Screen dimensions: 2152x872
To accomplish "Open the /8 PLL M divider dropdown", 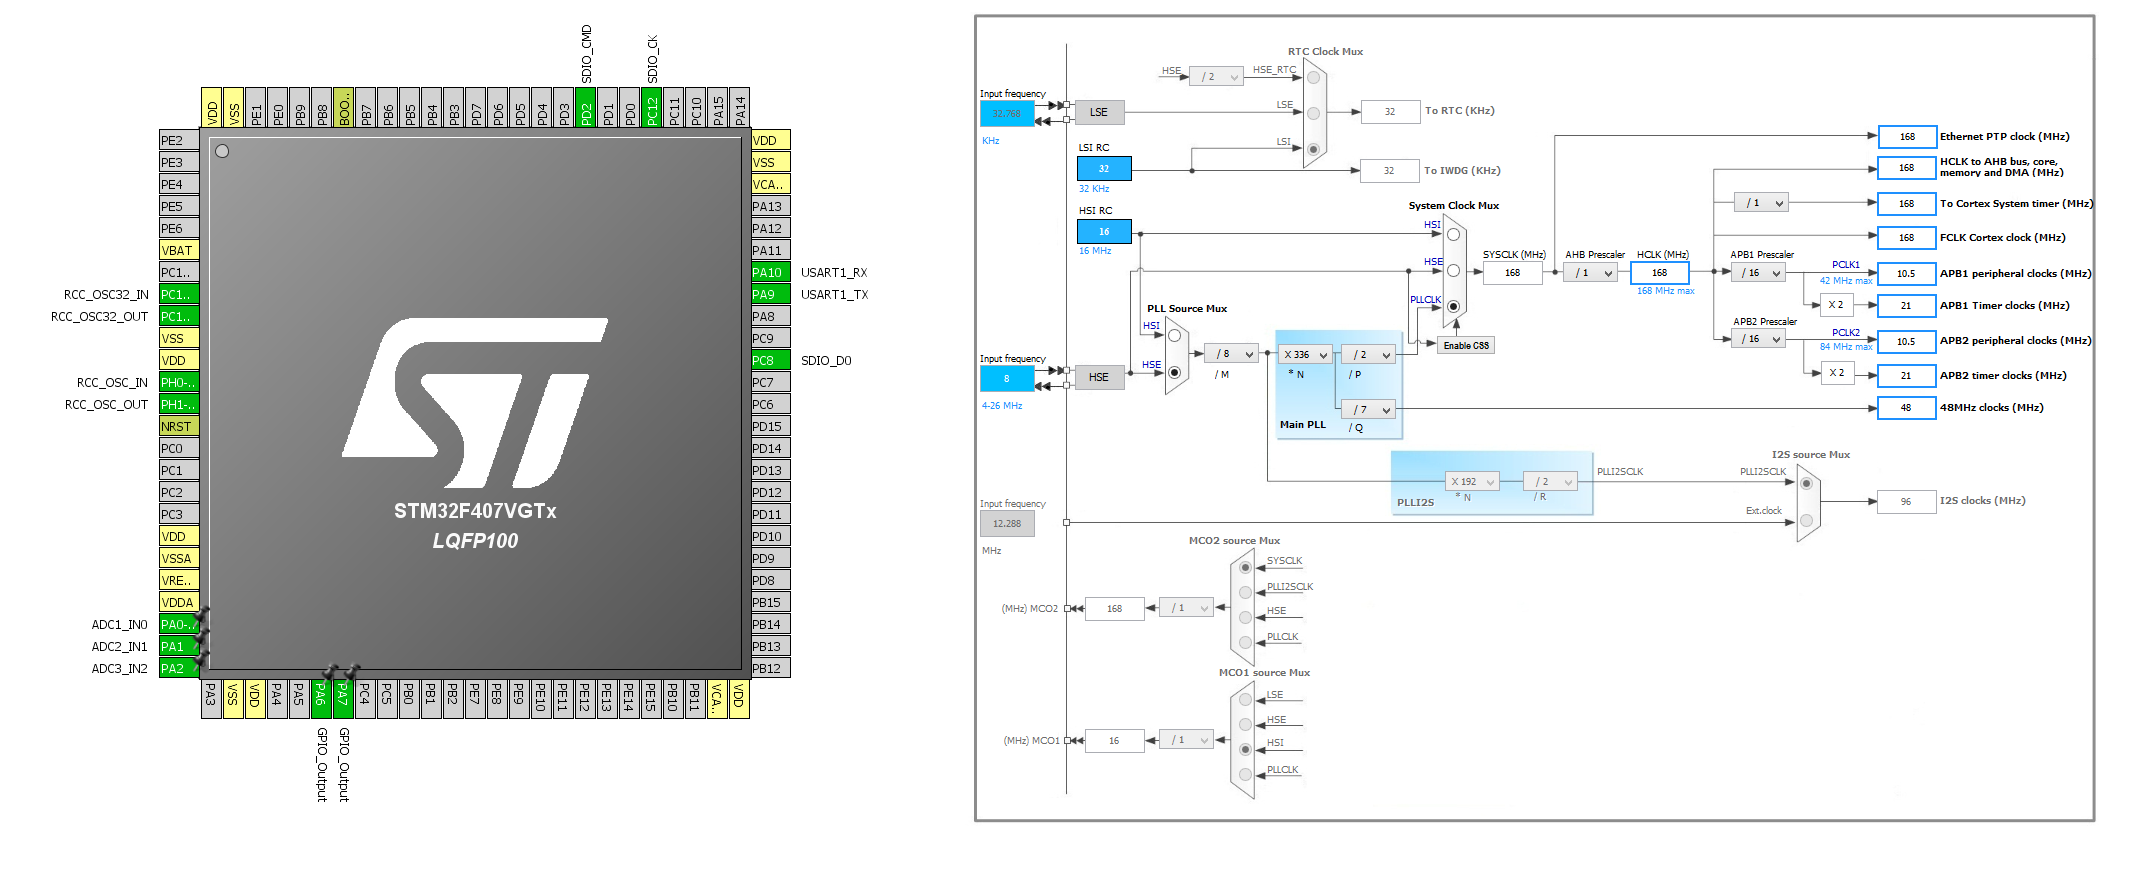I will pyautogui.click(x=1231, y=354).
